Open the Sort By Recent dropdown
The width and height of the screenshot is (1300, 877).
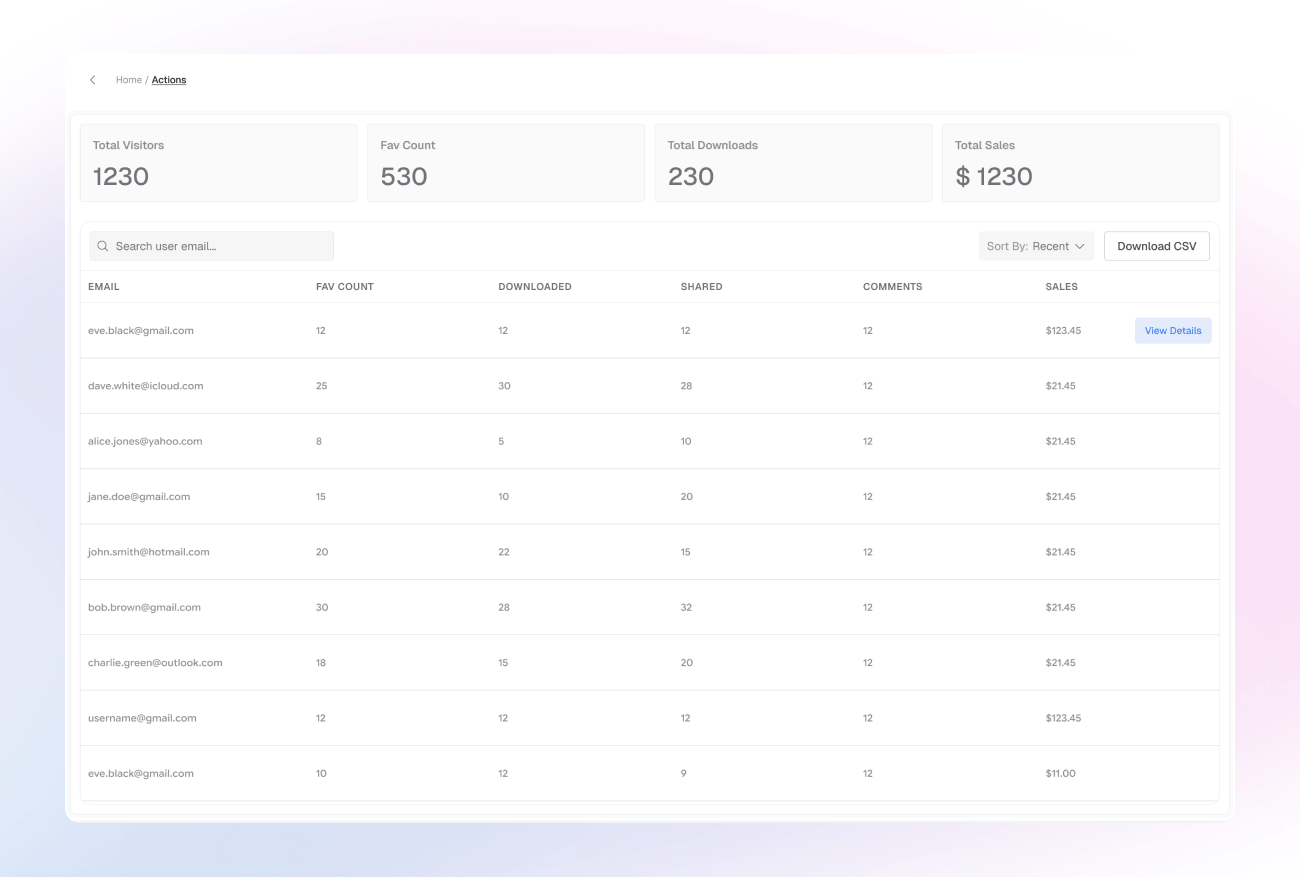[x=1035, y=246]
